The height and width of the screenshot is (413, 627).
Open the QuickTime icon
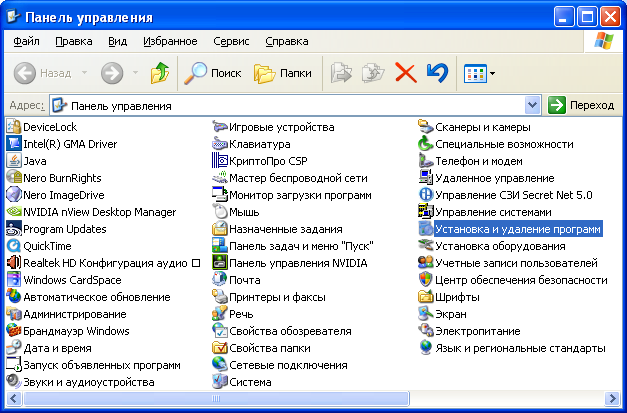[14, 245]
